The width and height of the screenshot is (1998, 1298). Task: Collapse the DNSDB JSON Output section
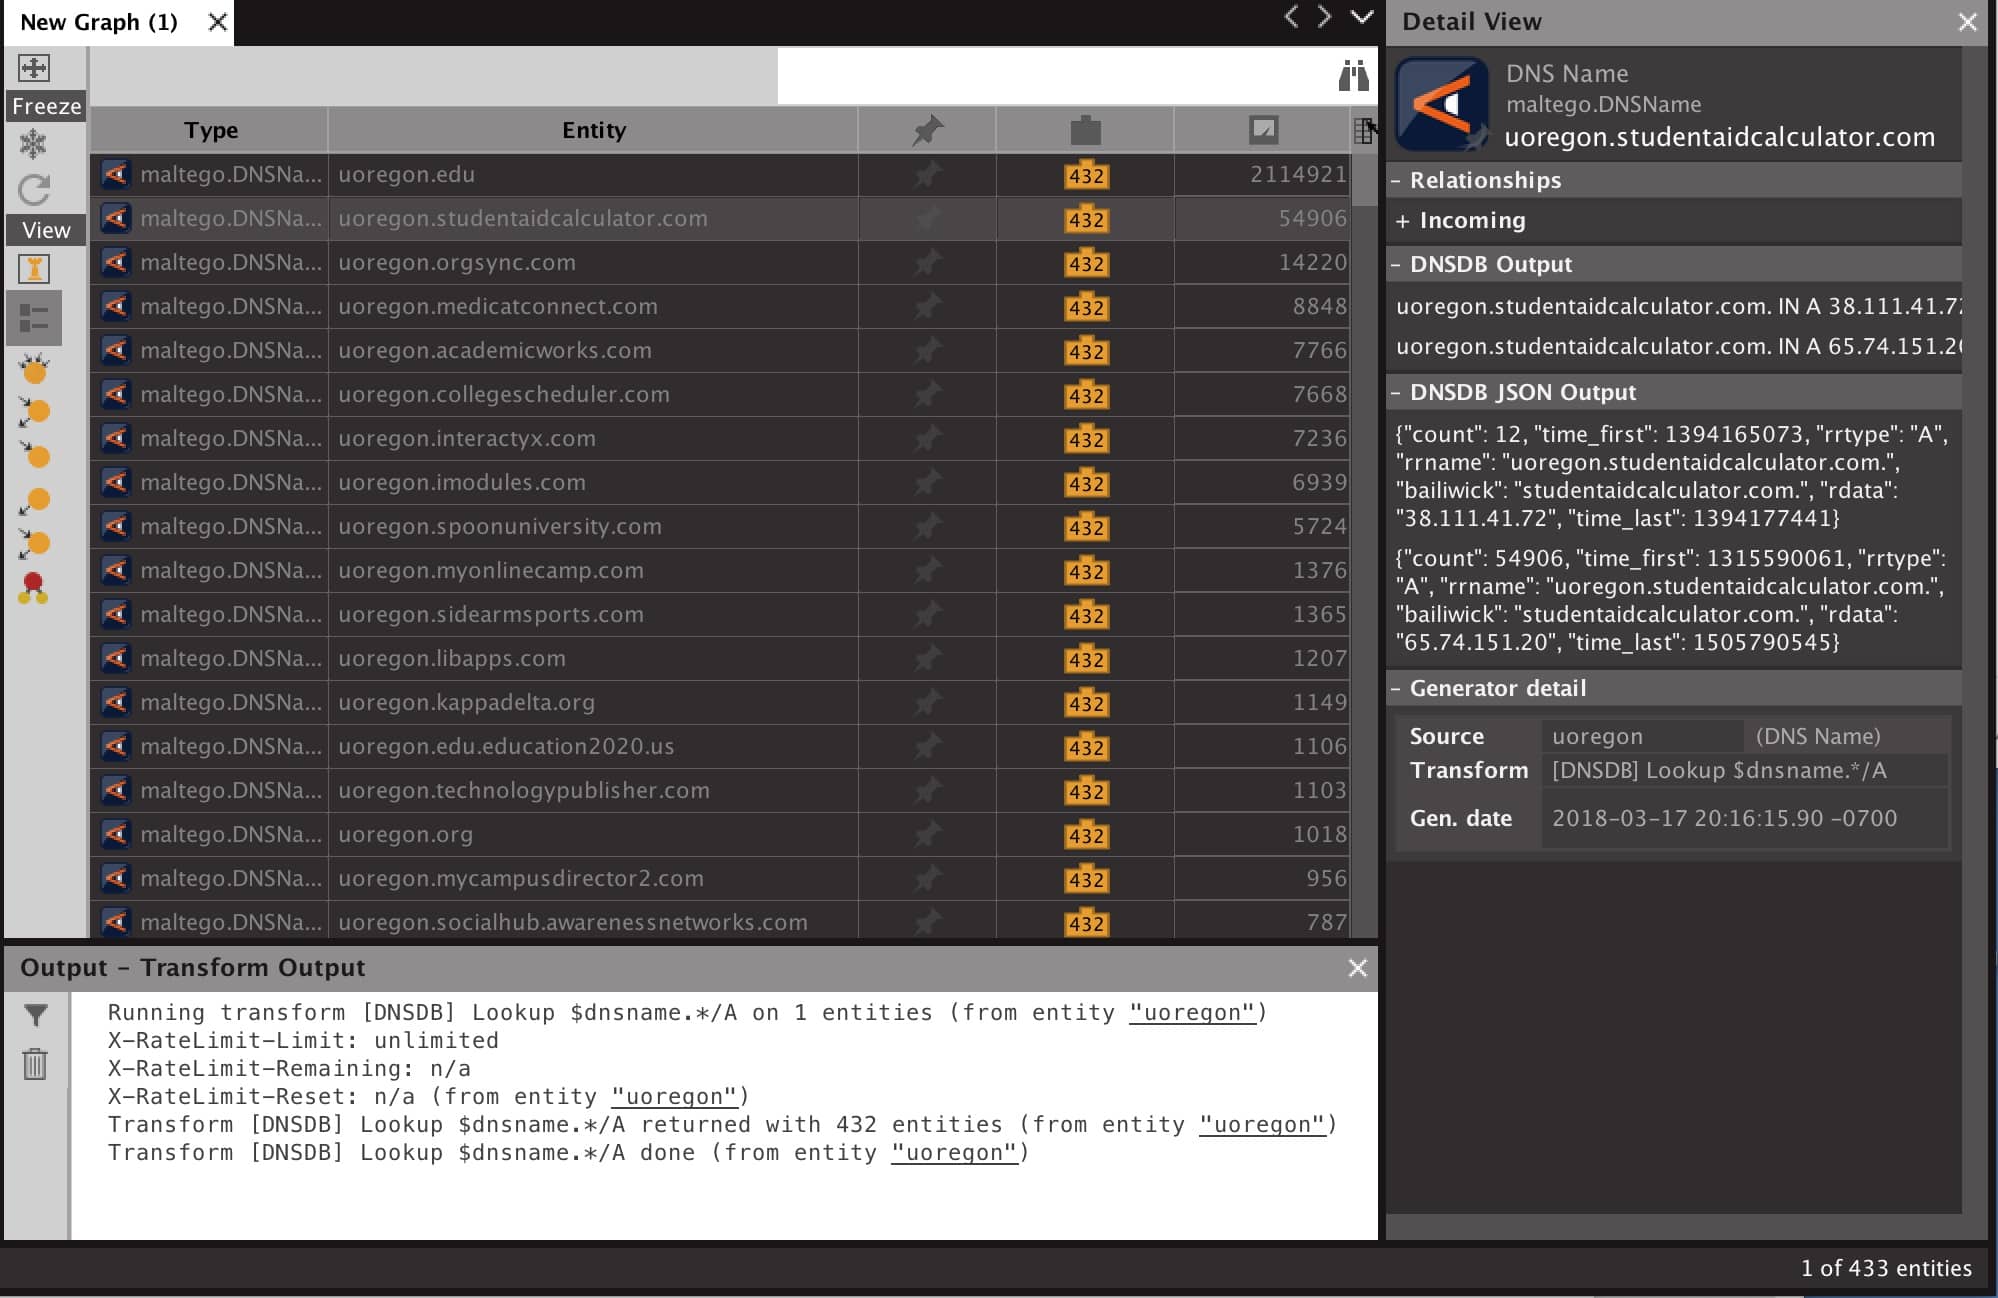click(1396, 393)
